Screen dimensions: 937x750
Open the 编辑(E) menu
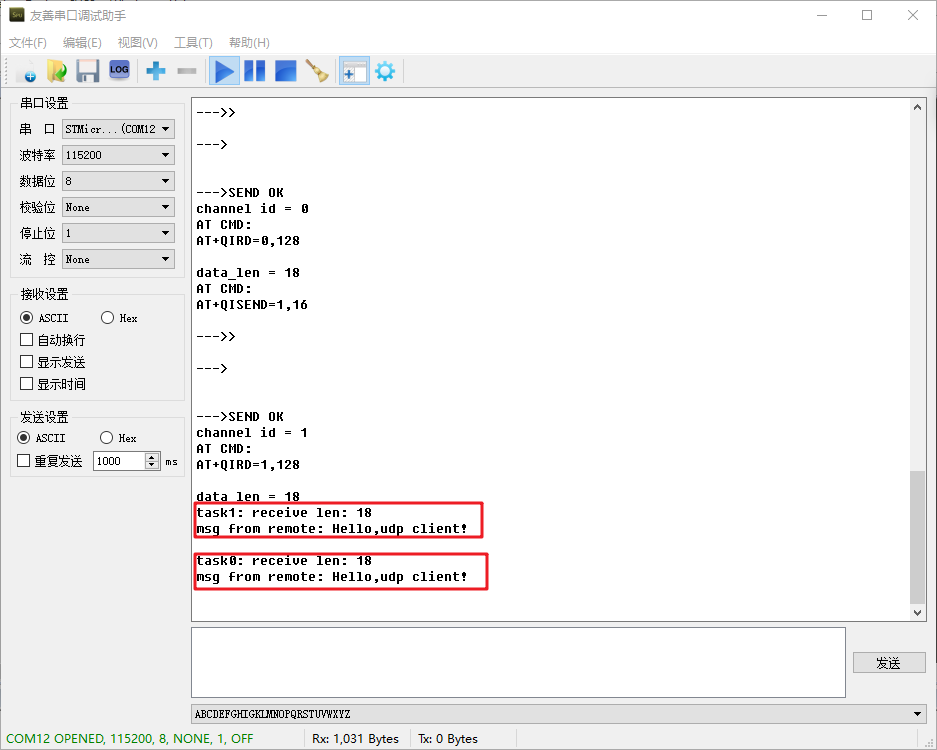[82, 42]
